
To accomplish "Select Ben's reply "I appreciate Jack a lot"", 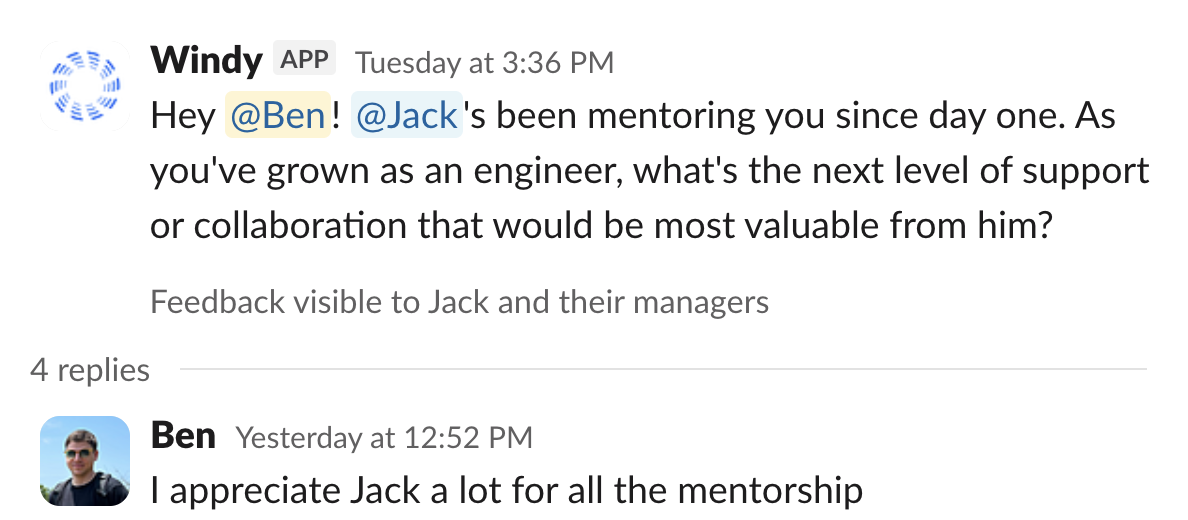I will click(506, 490).
